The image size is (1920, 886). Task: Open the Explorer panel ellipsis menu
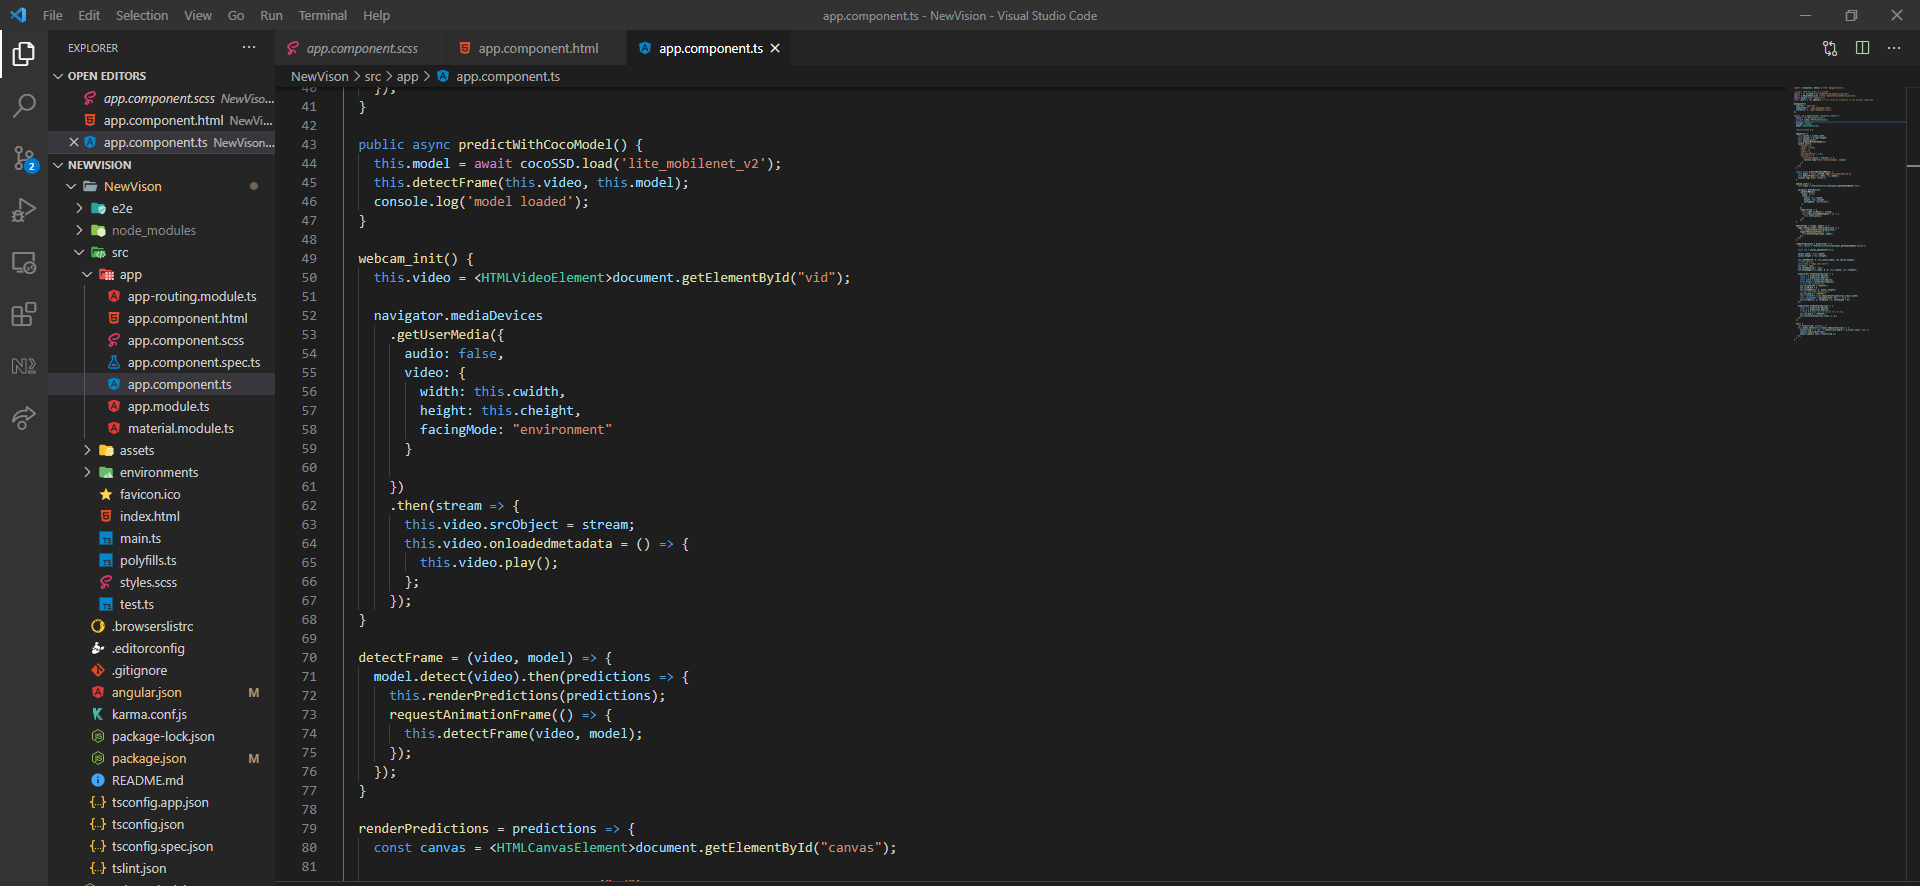pyautogui.click(x=249, y=48)
